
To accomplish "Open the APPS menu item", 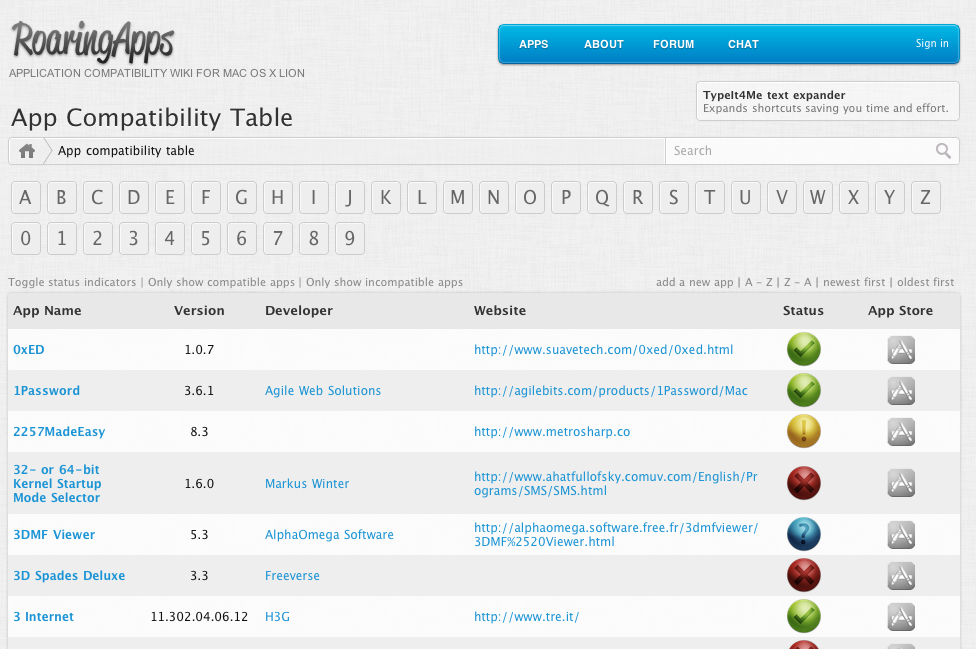I will (x=533, y=44).
